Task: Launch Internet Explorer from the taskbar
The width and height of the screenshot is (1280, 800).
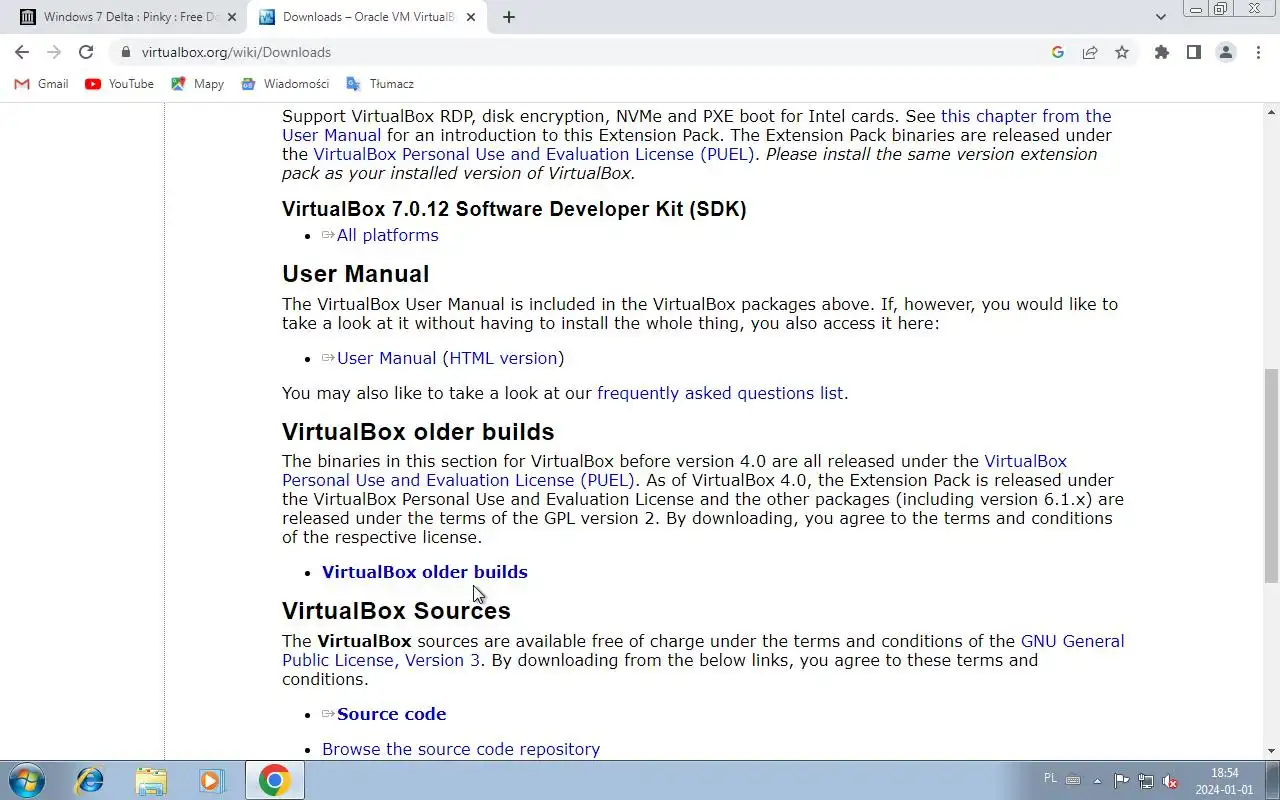Action: click(90, 780)
